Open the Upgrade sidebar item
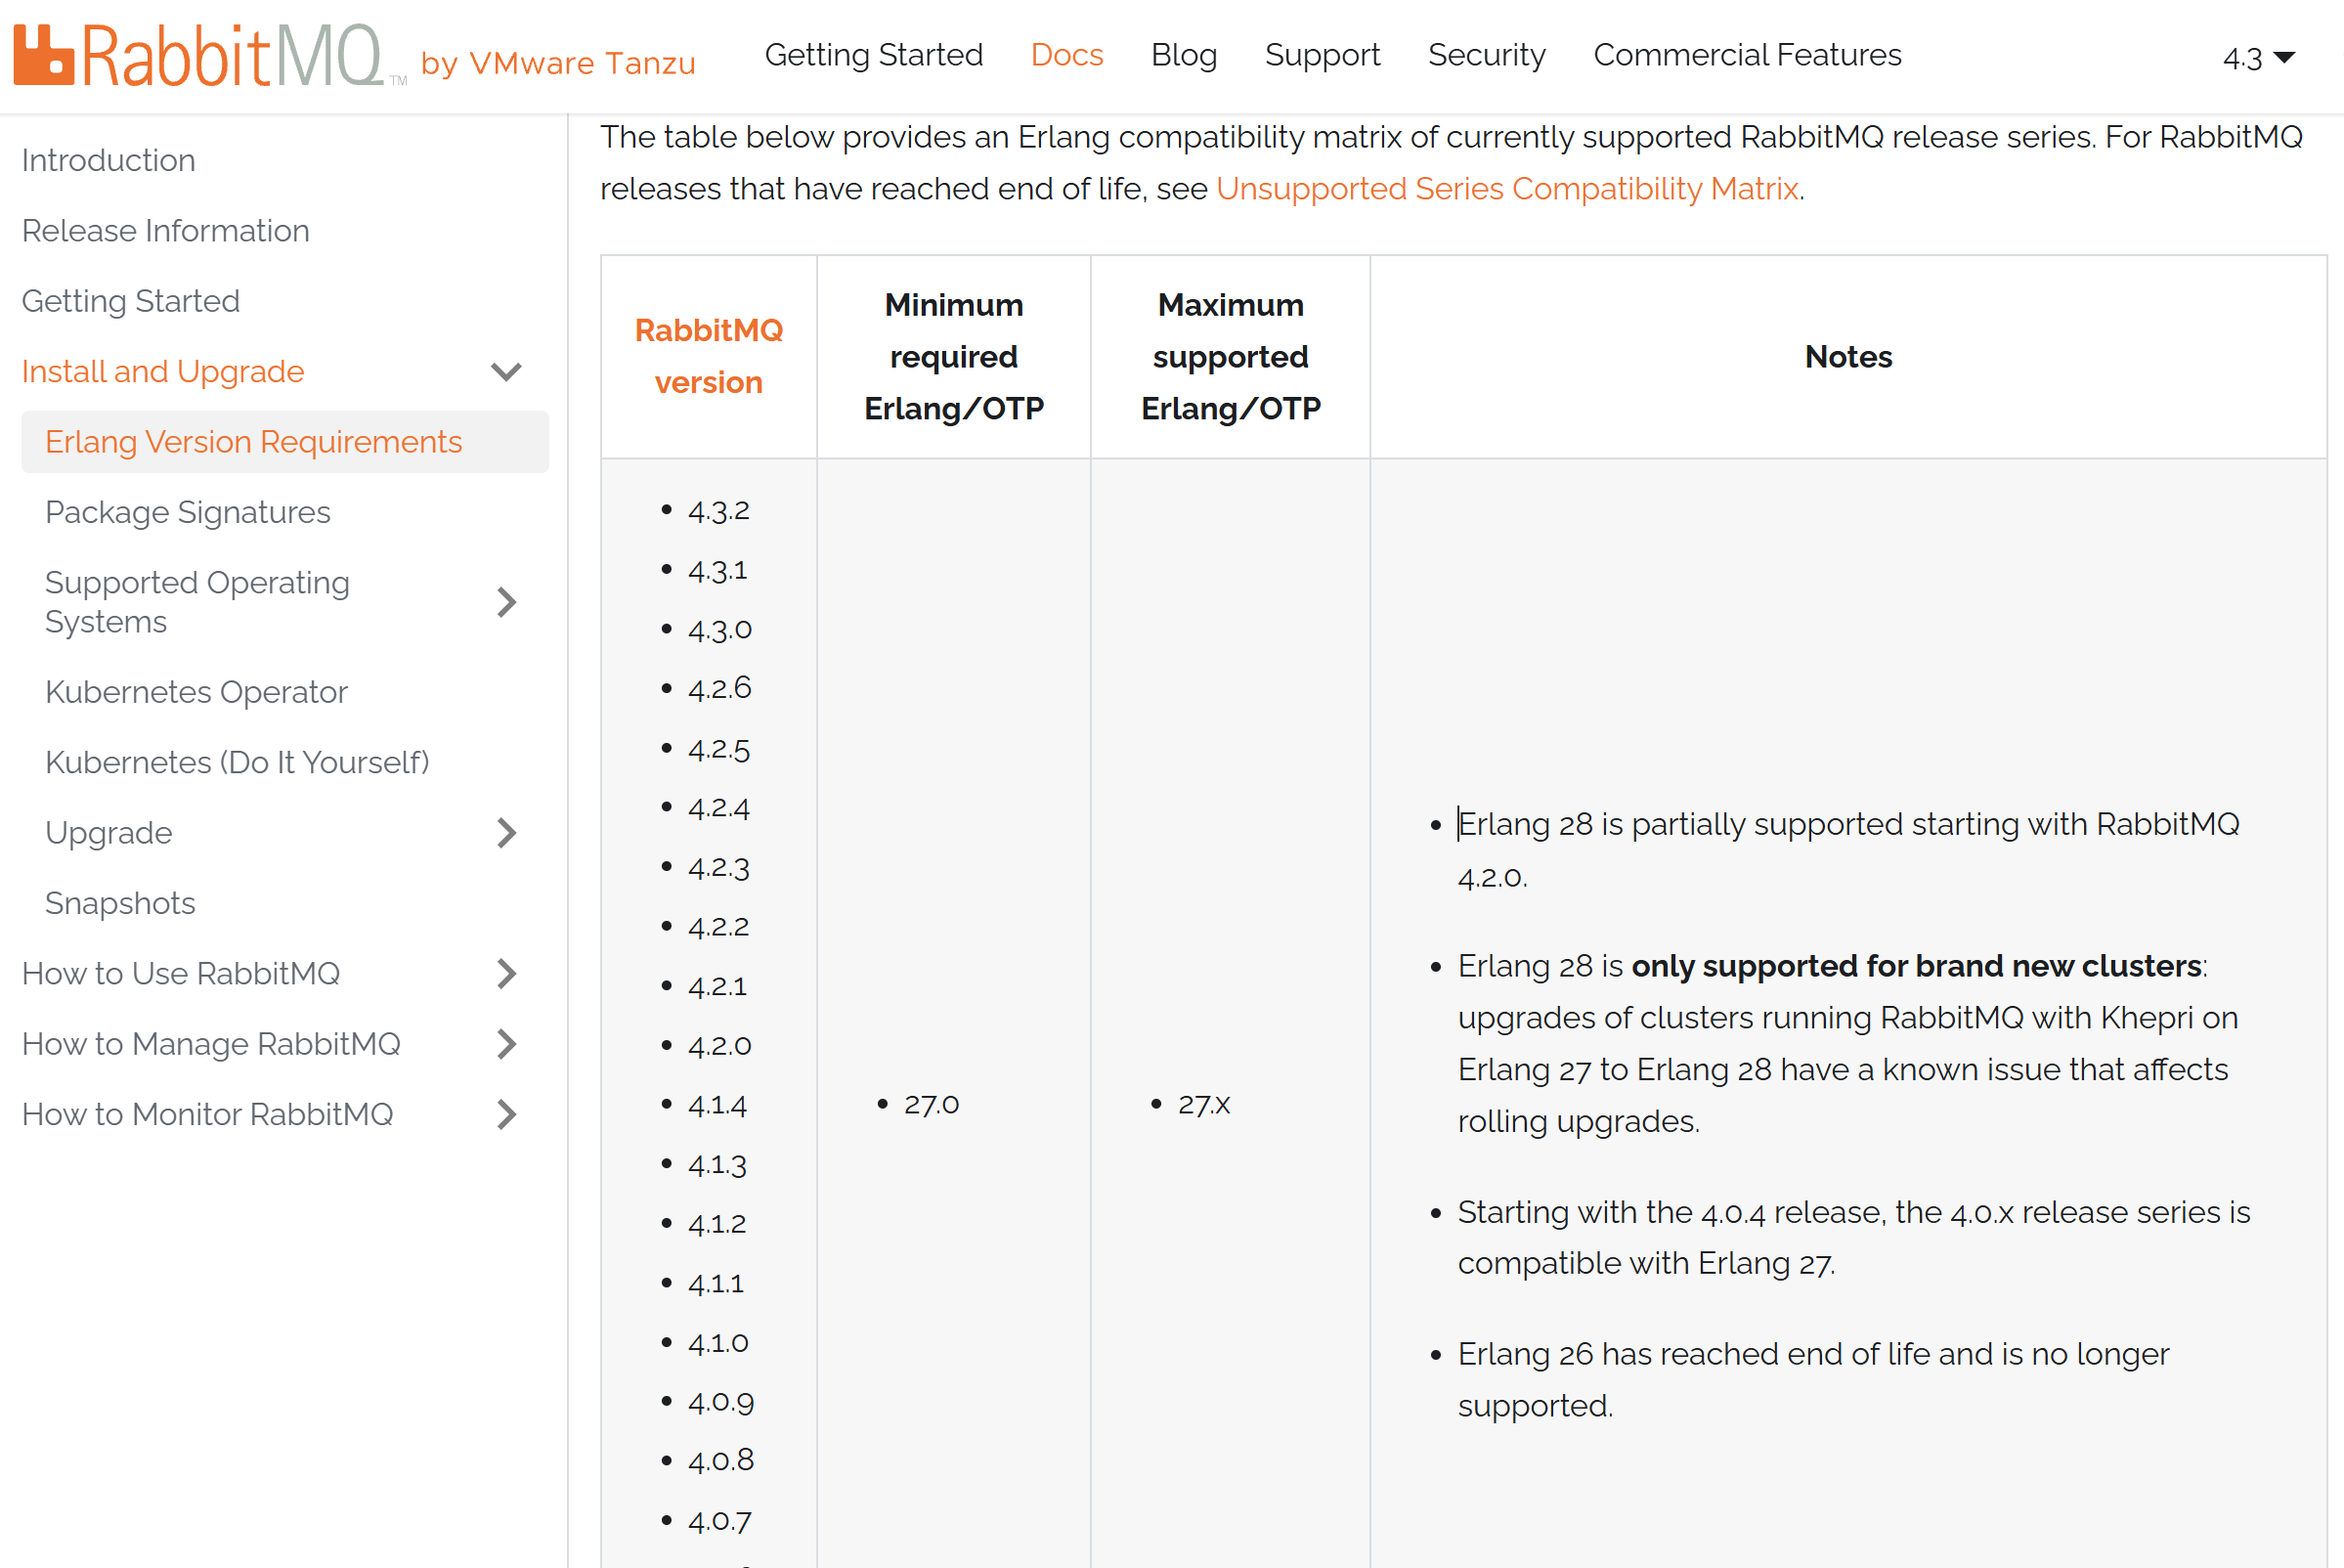Screen dimensions: 2344x1568 (x=108, y=832)
